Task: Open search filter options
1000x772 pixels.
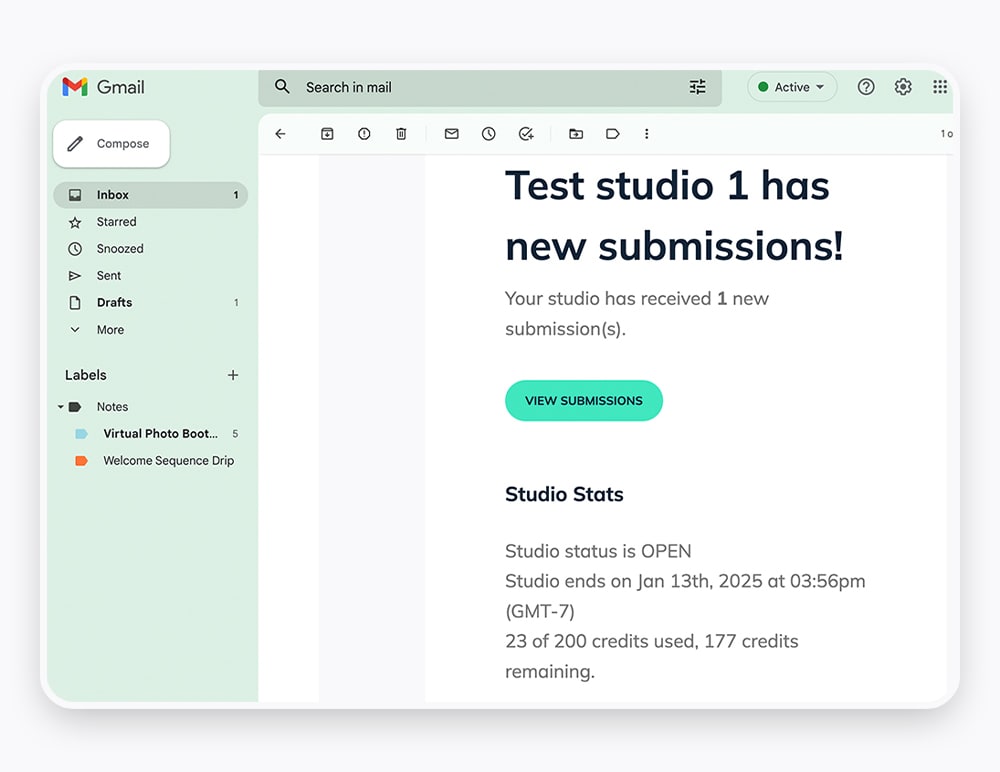Action: click(x=698, y=87)
